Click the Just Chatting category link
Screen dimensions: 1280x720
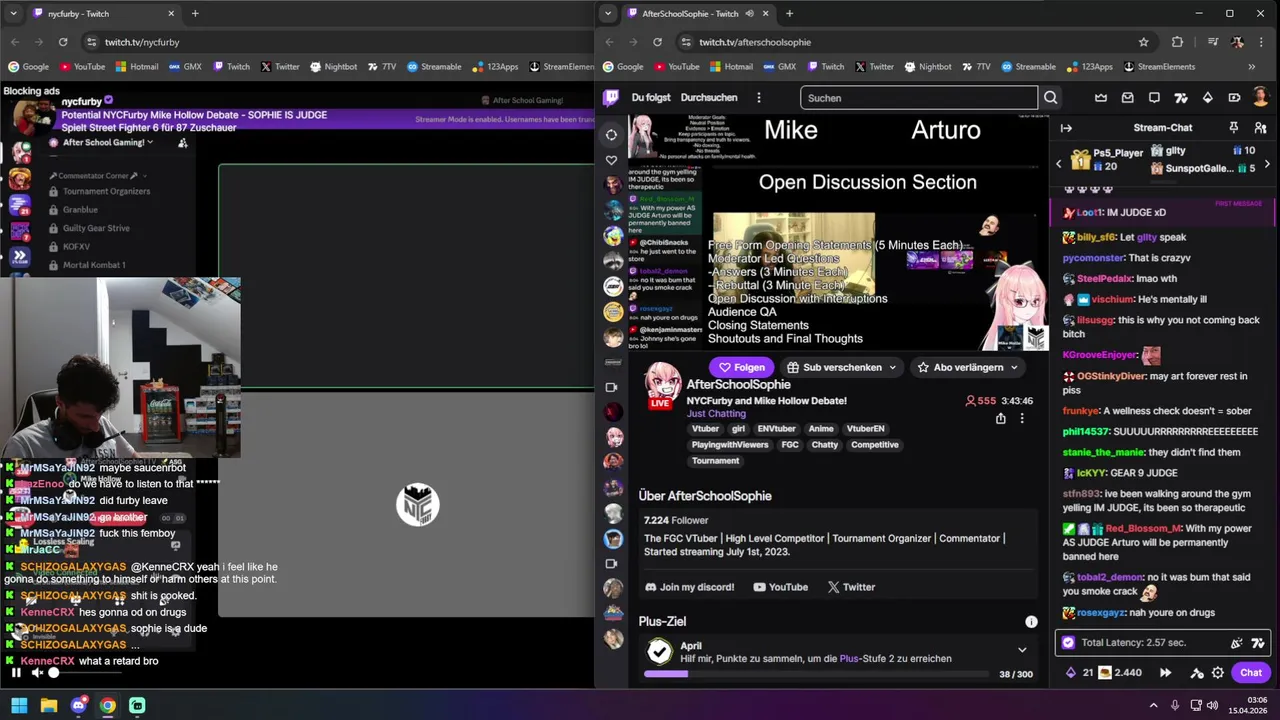(716, 414)
